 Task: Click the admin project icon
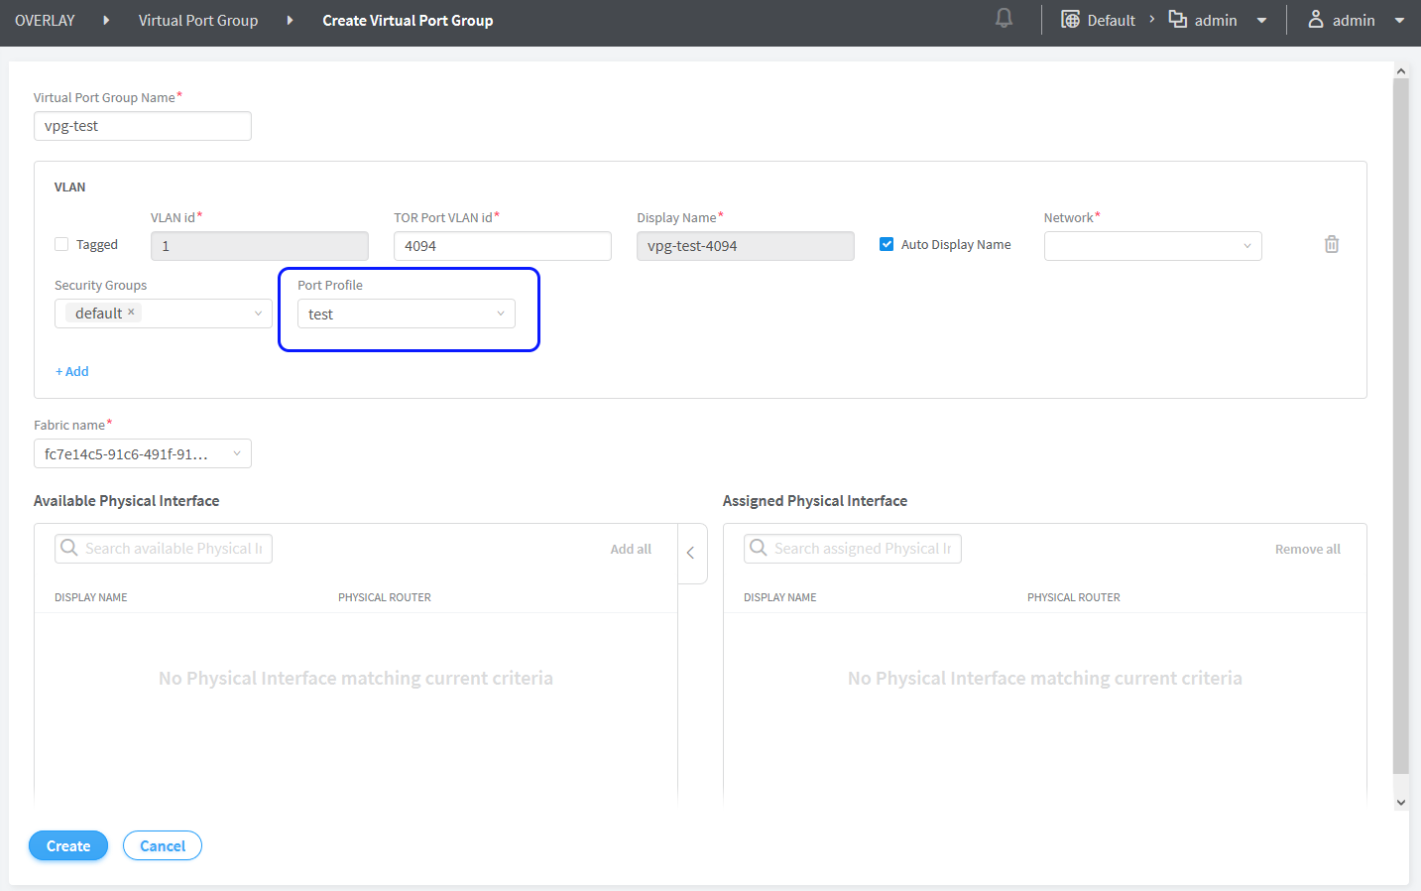click(x=1178, y=20)
